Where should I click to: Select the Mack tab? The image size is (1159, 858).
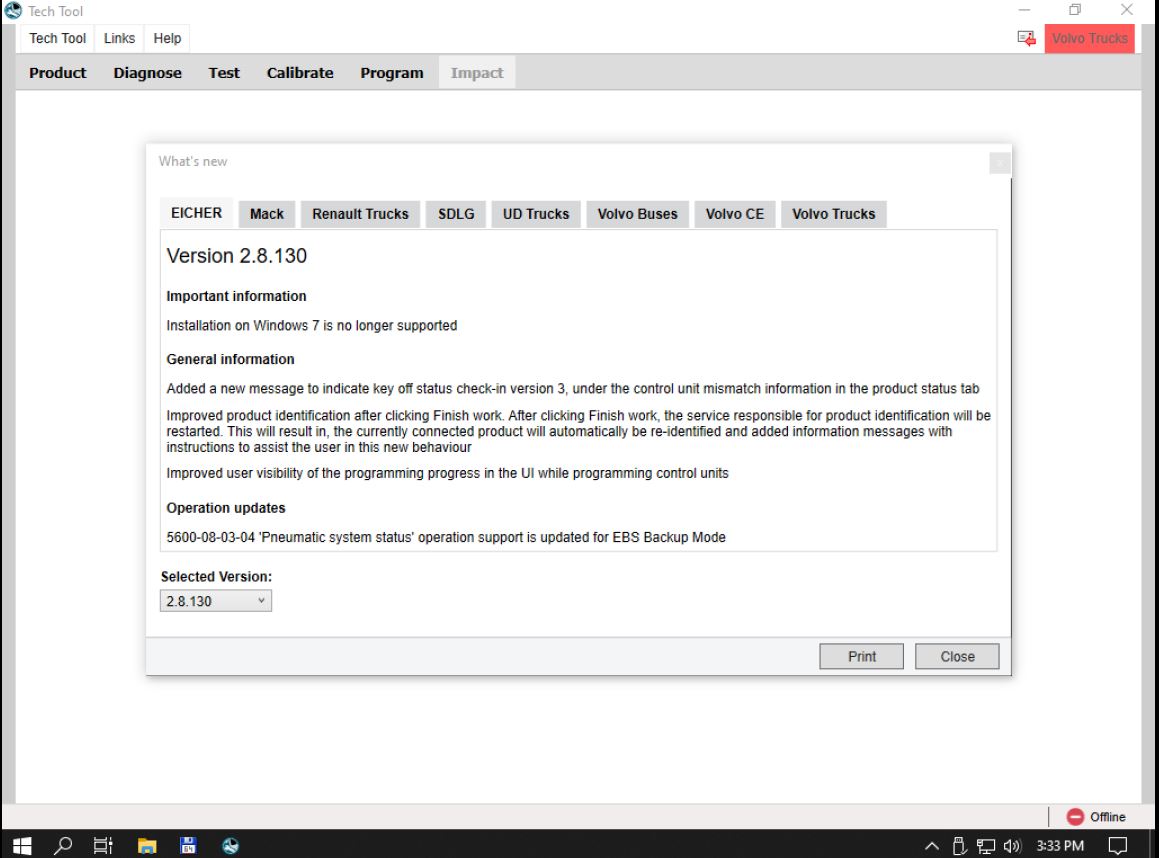pos(267,214)
